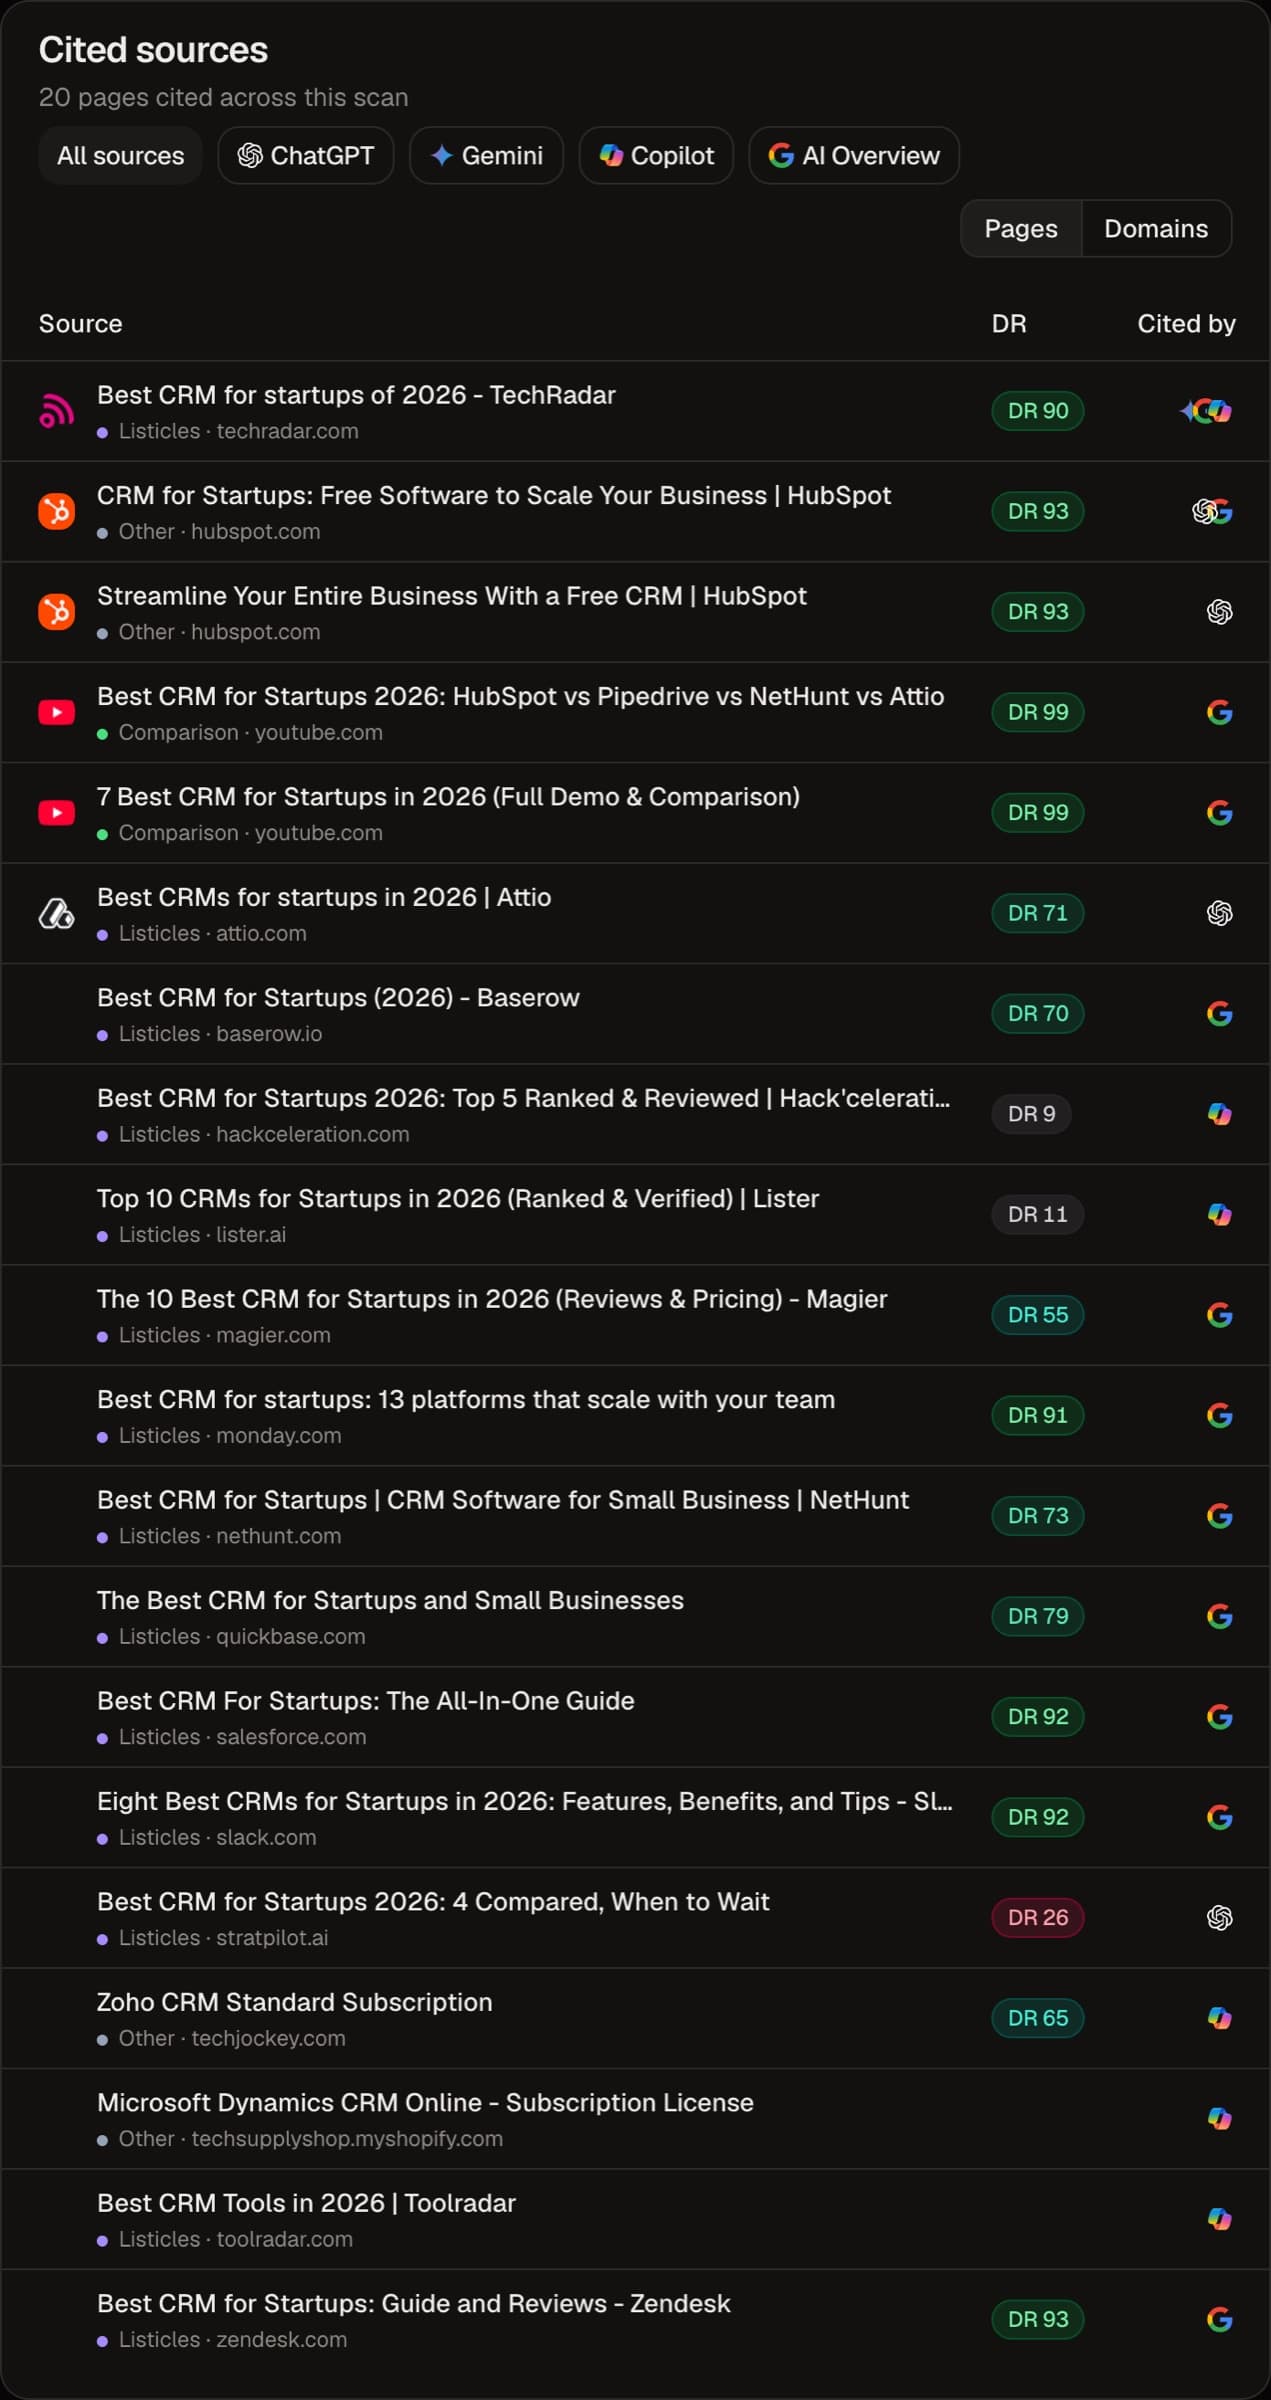Filter sources by ChatGPT
The image size is (1271, 2400).
306,155
